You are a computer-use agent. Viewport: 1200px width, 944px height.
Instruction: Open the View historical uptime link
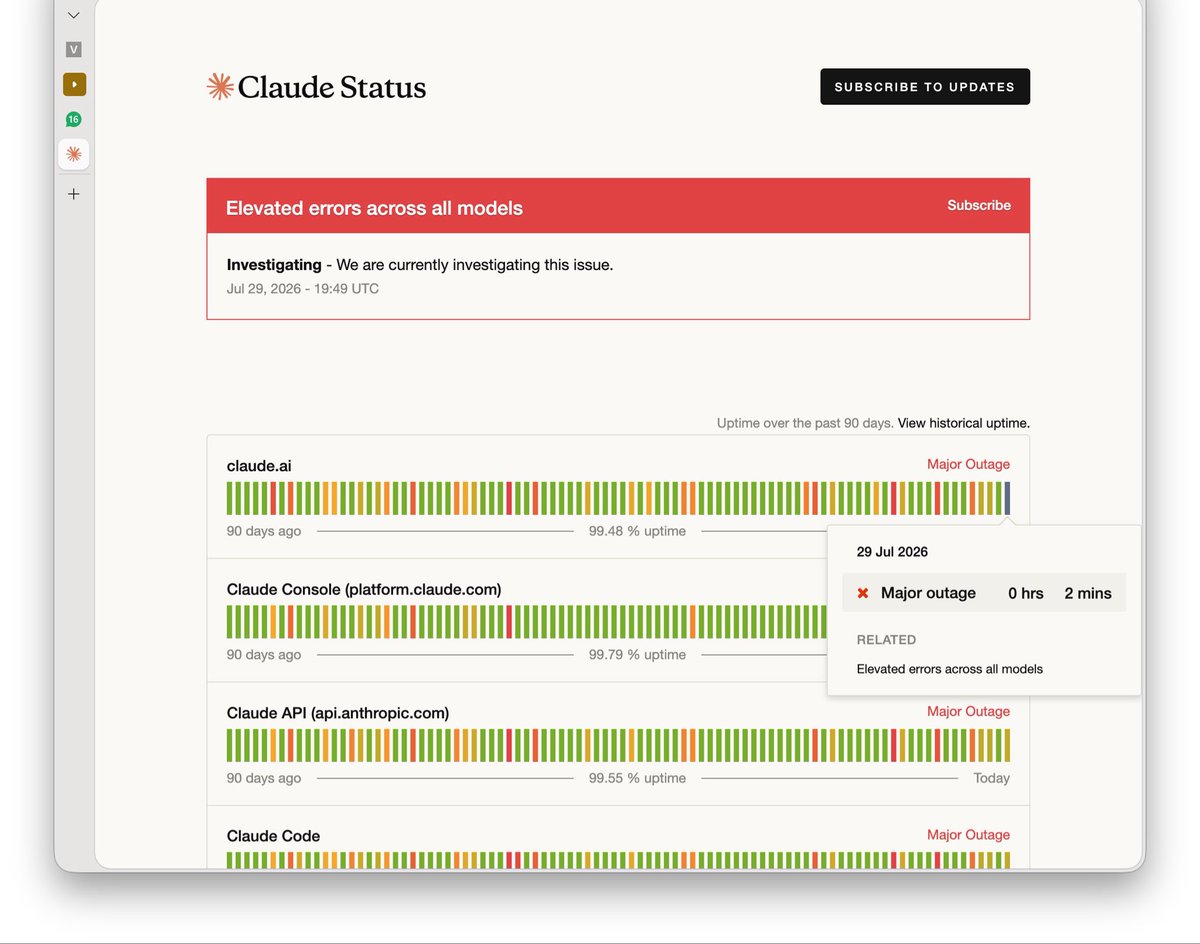tap(963, 423)
